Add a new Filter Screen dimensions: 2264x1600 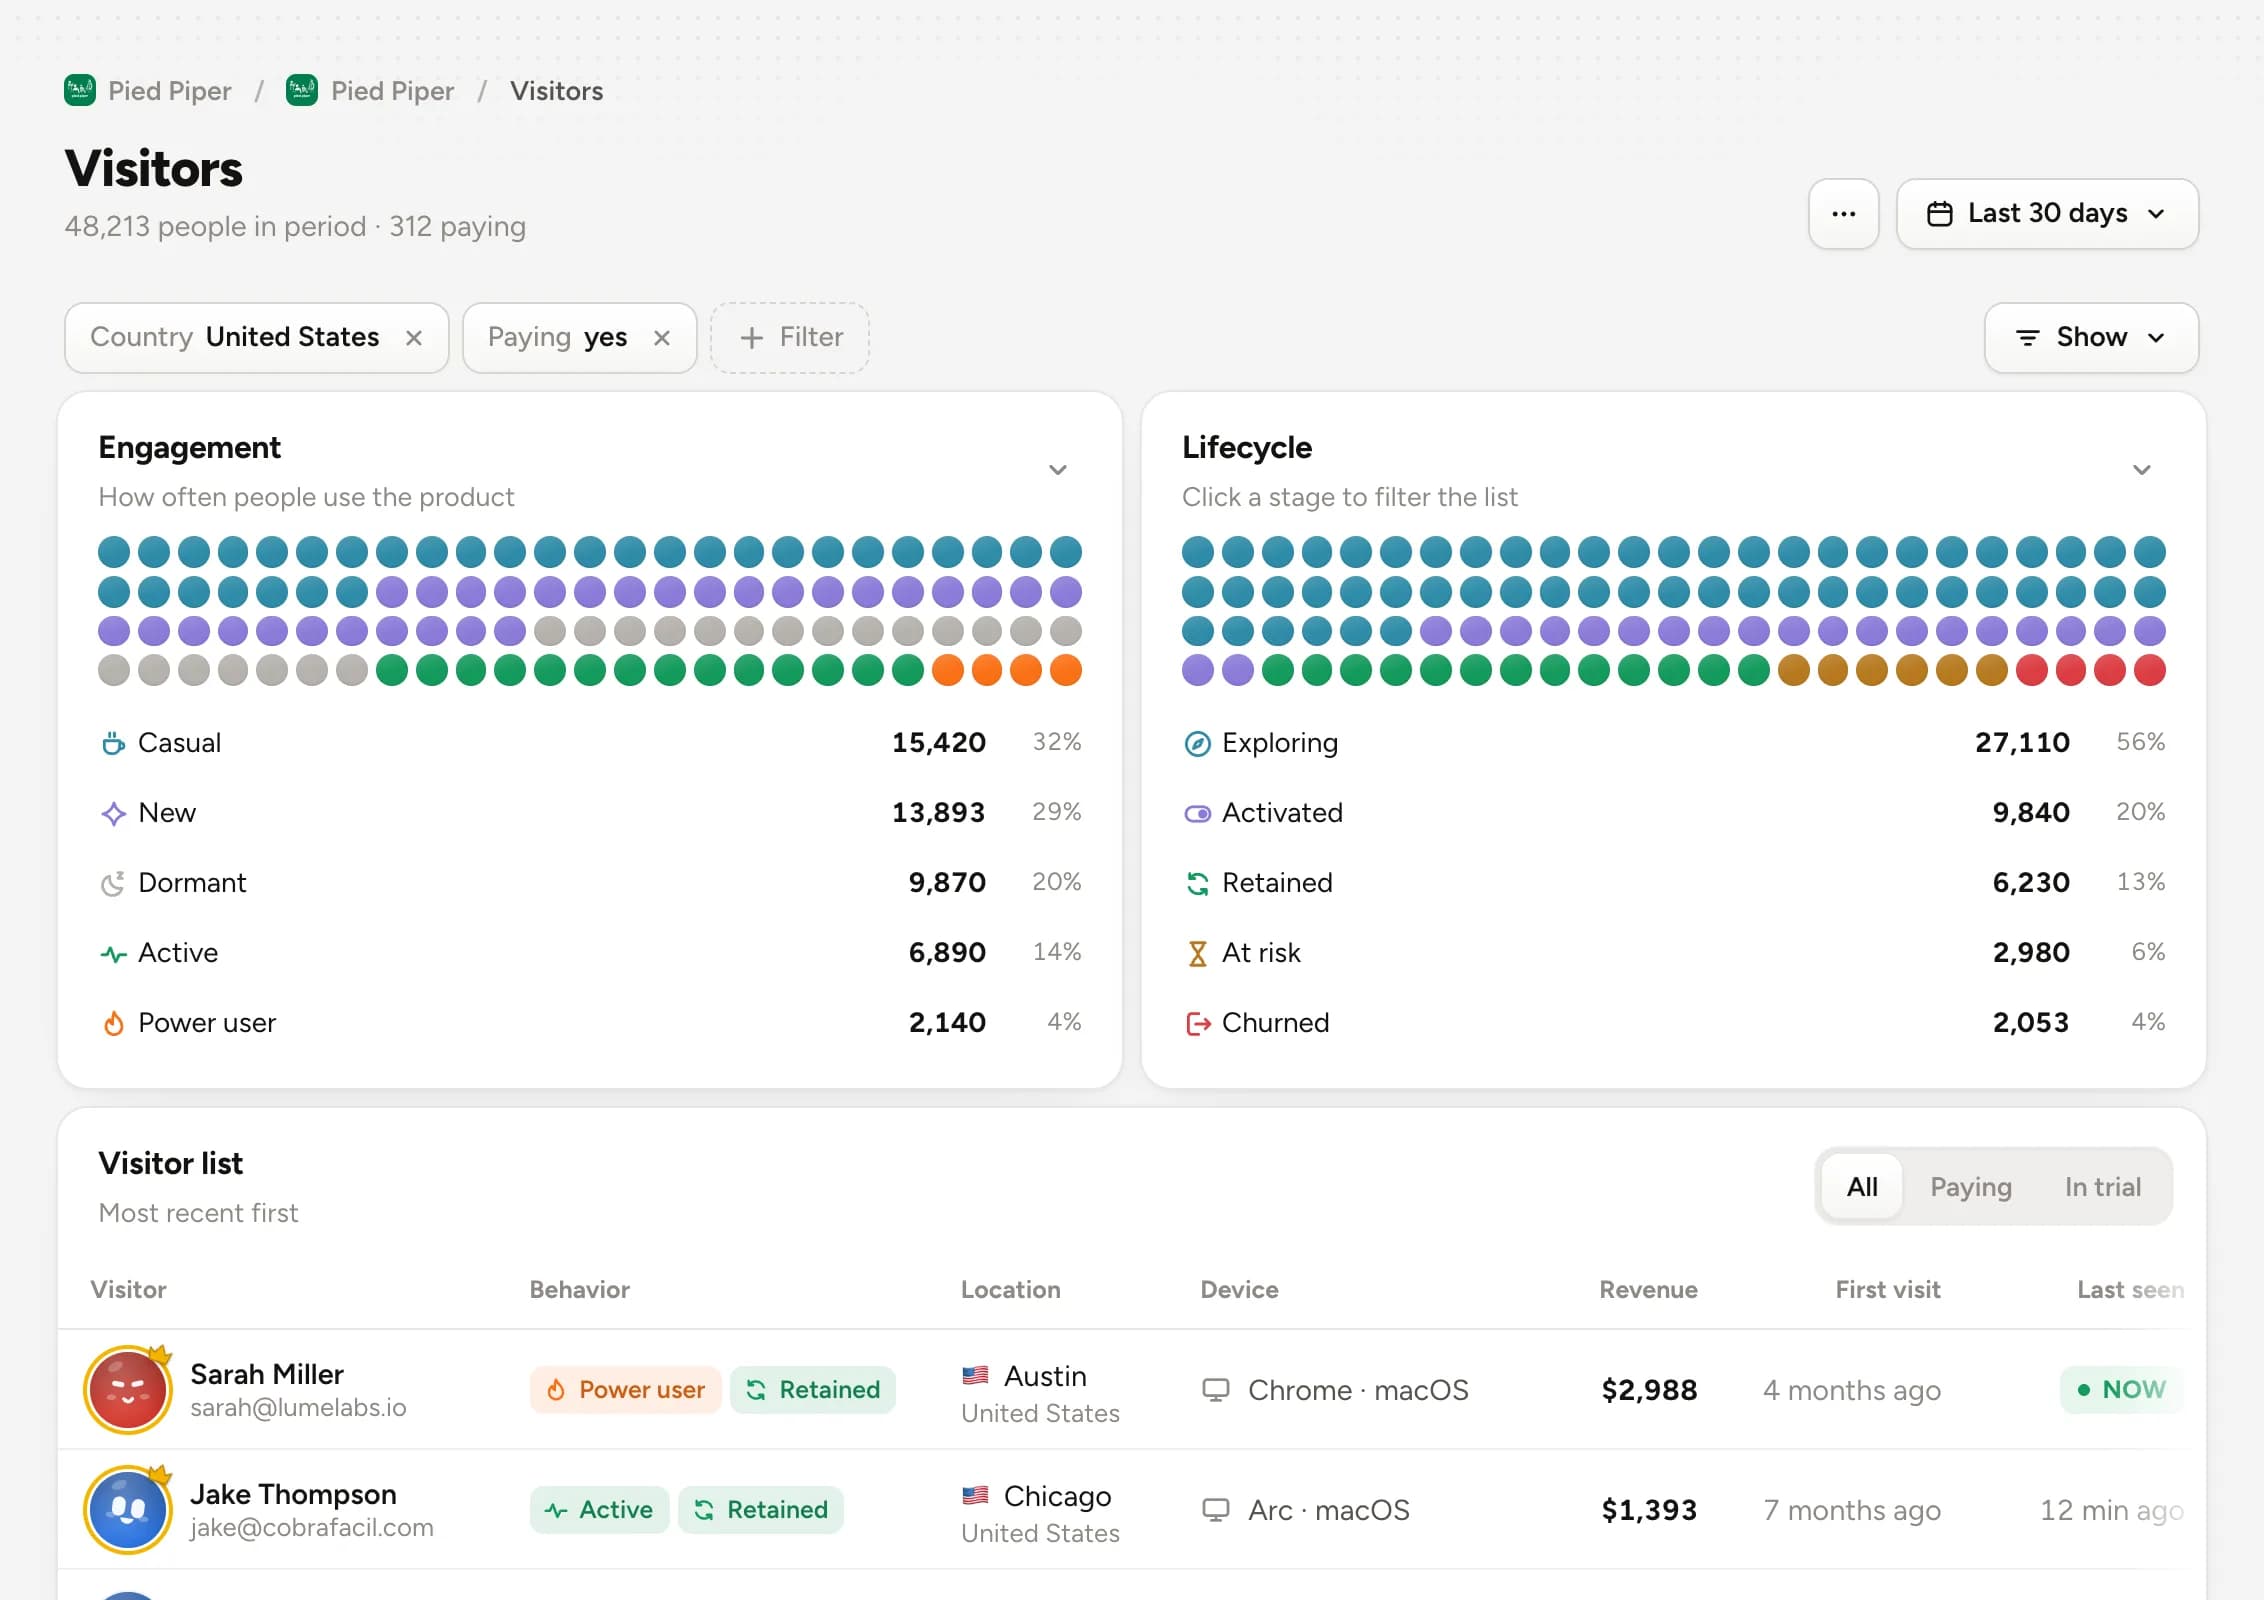(790, 338)
